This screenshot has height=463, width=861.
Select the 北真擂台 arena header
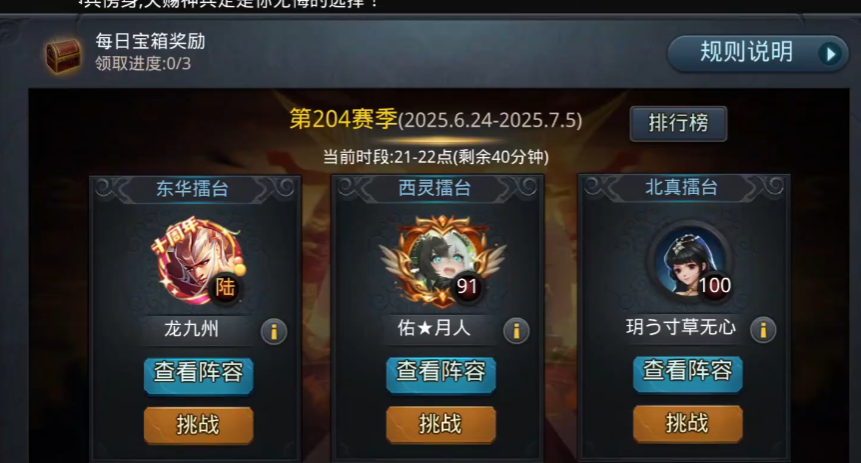pos(682,187)
